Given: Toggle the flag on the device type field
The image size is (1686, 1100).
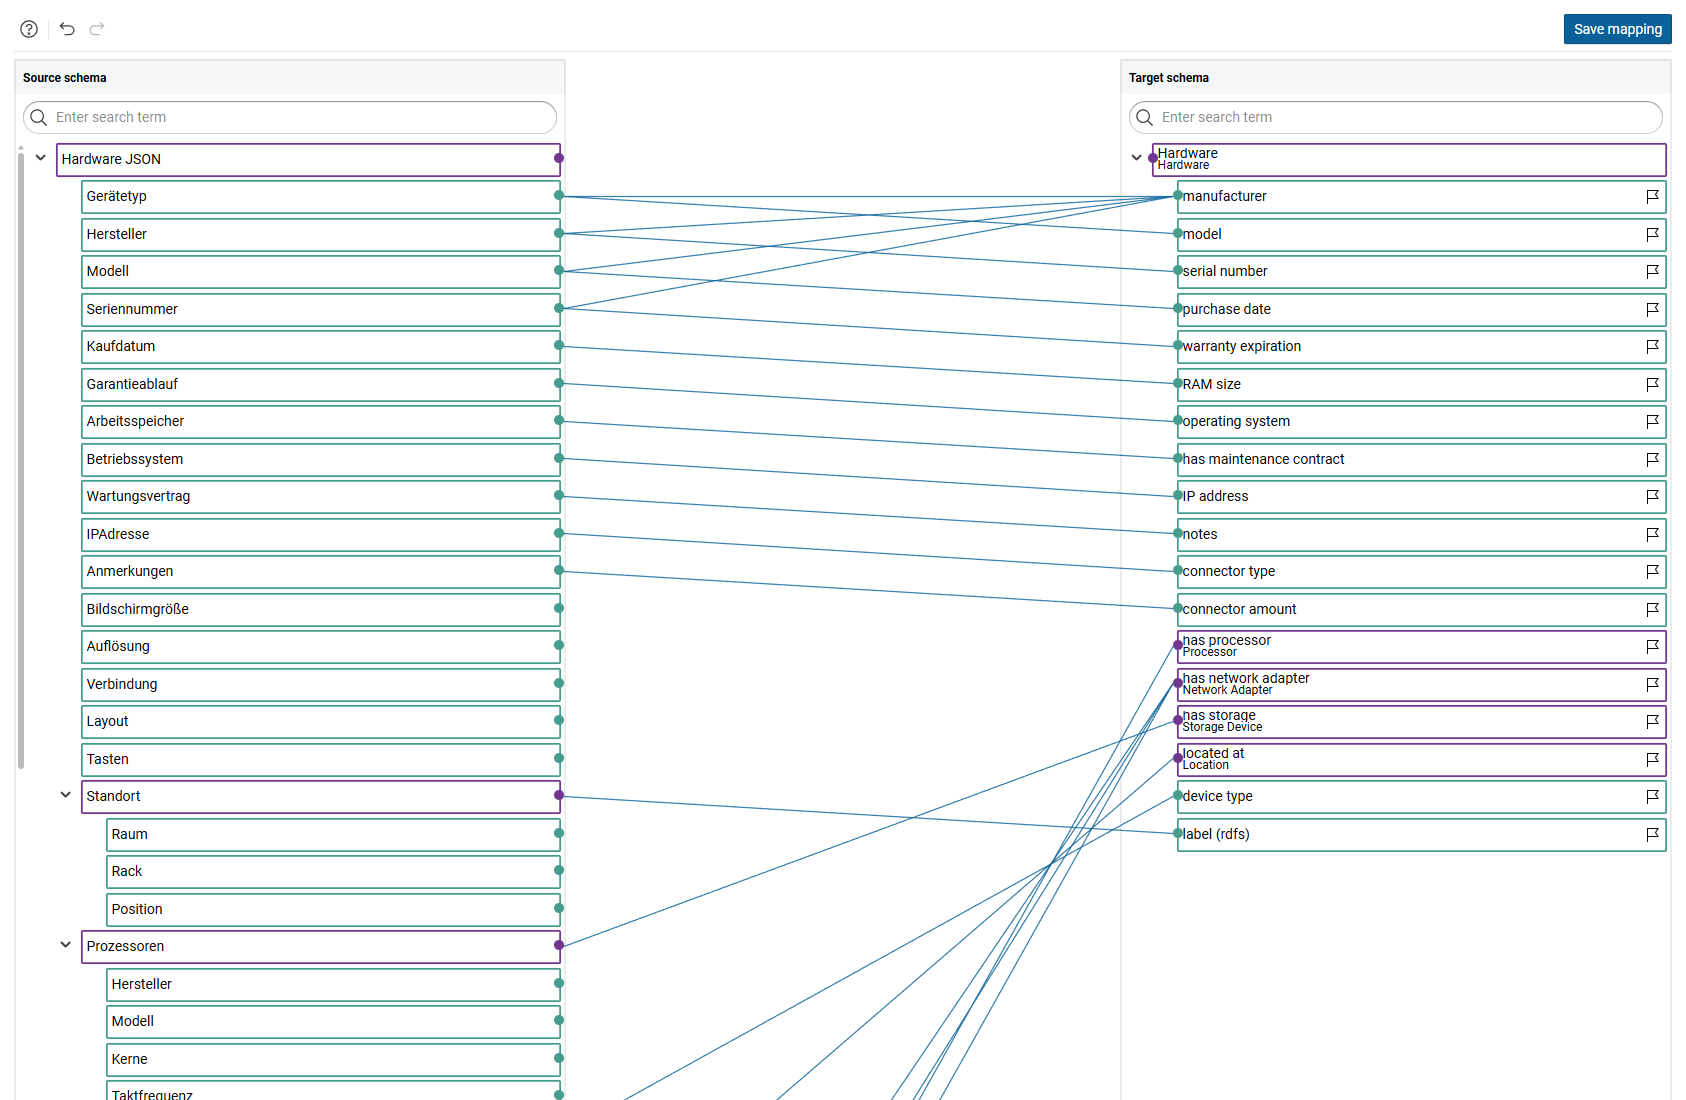Looking at the screenshot, I should [x=1652, y=797].
